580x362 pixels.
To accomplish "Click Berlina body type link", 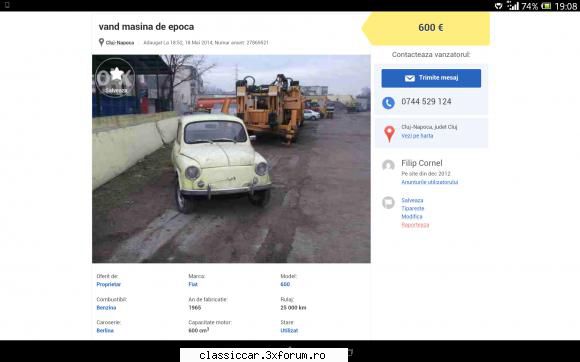I will point(105,331).
